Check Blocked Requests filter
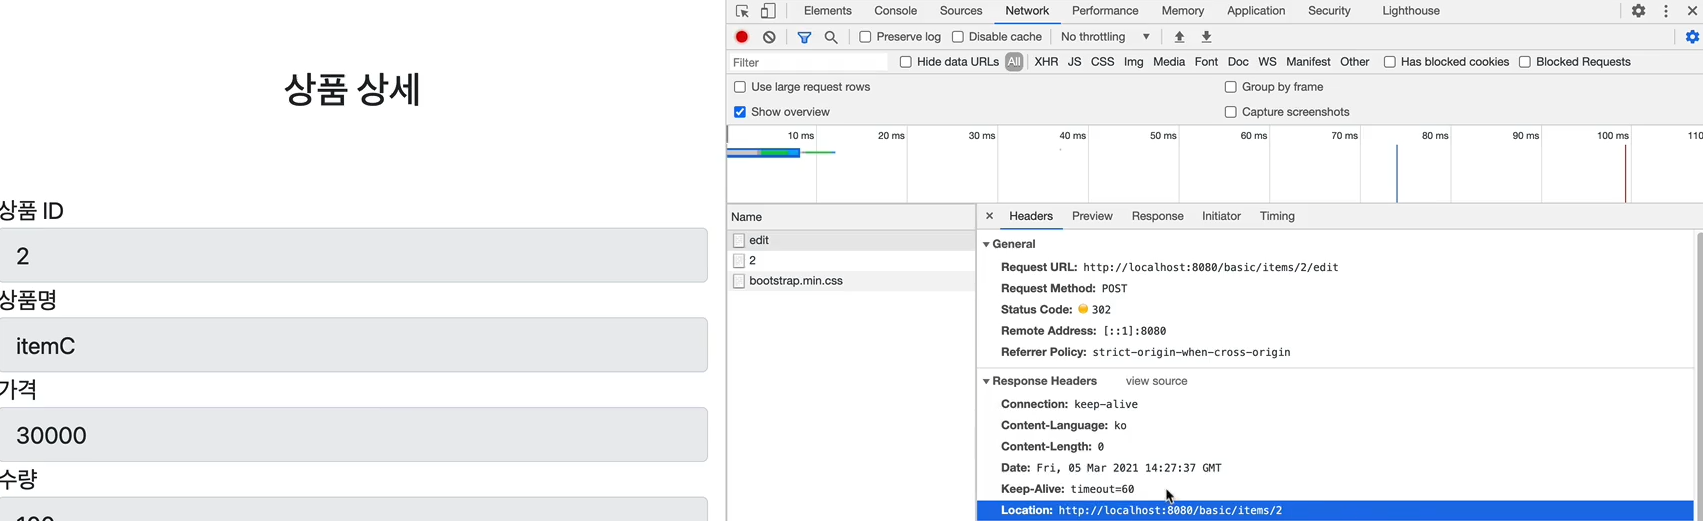The image size is (1703, 521). click(x=1525, y=62)
